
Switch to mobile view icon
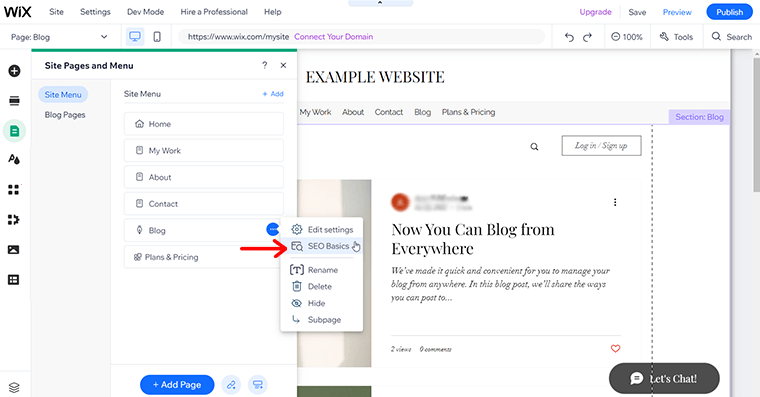click(x=157, y=37)
